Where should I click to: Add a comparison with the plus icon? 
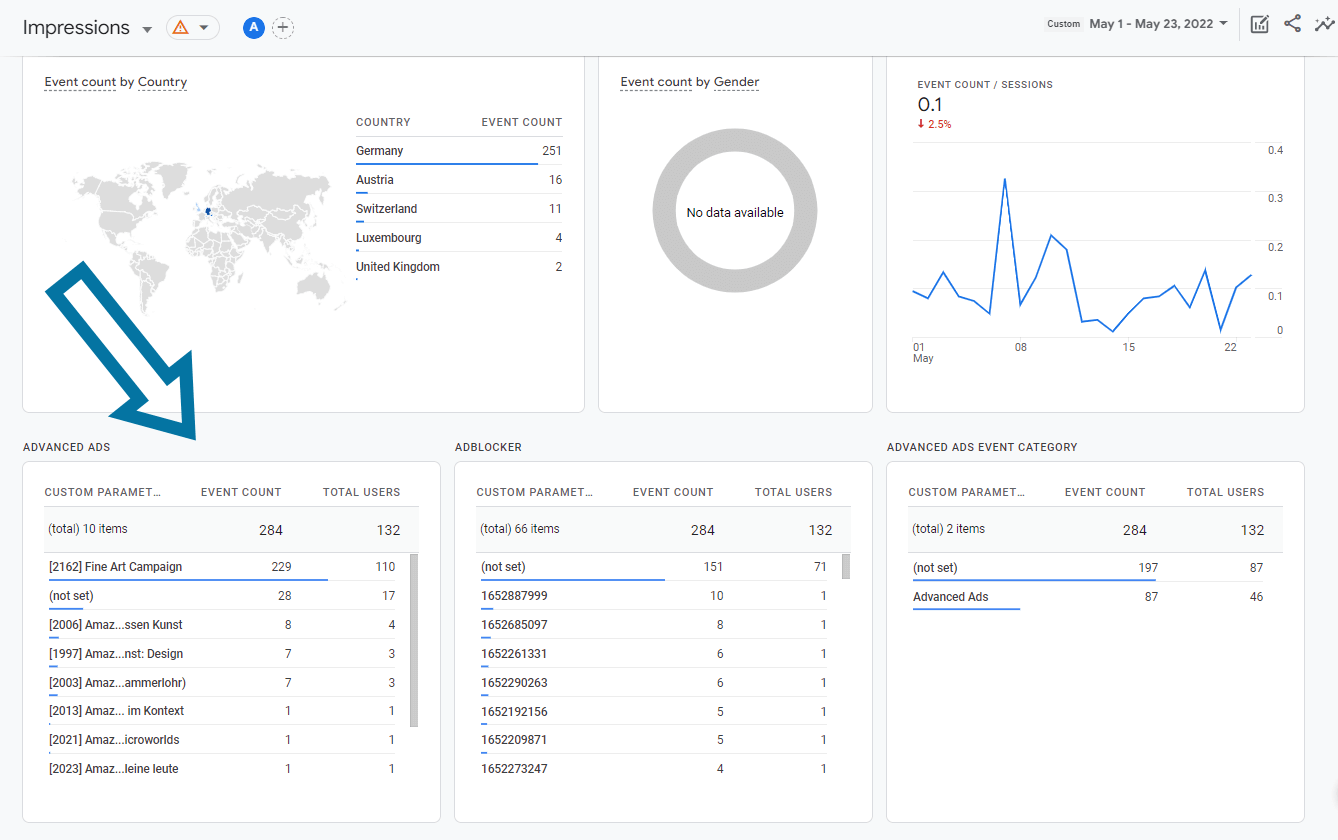point(283,28)
